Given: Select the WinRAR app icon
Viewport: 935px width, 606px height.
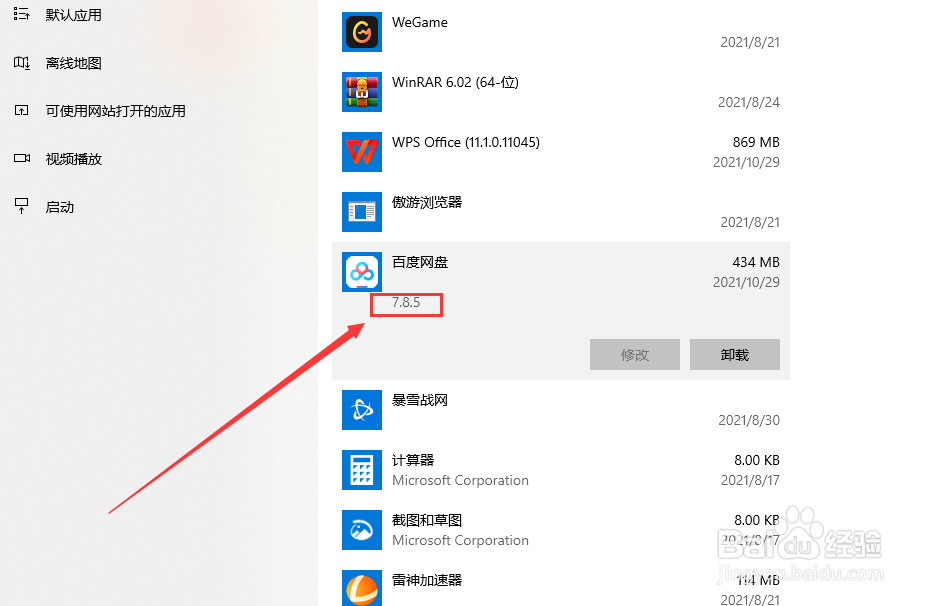Looking at the screenshot, I should point(362,92).
